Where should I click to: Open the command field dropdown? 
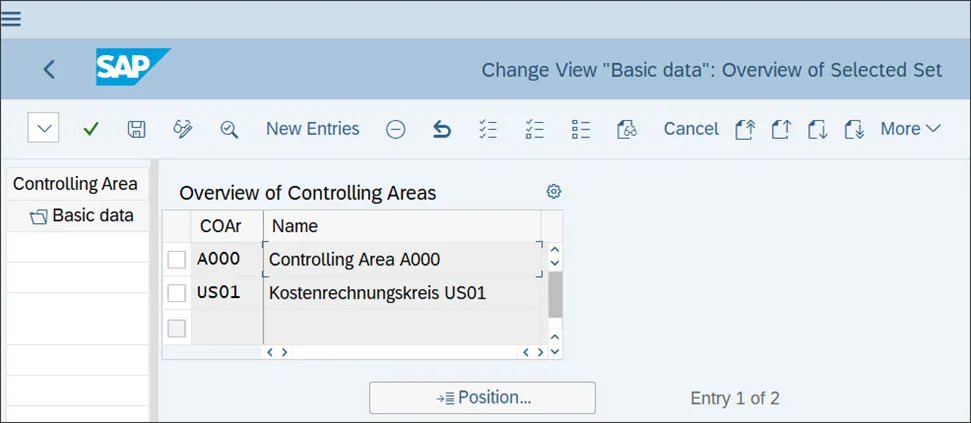click(44, 128)
